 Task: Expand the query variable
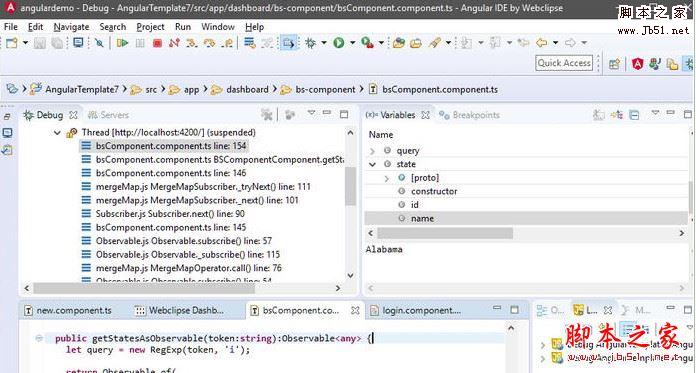pos(372,151)
